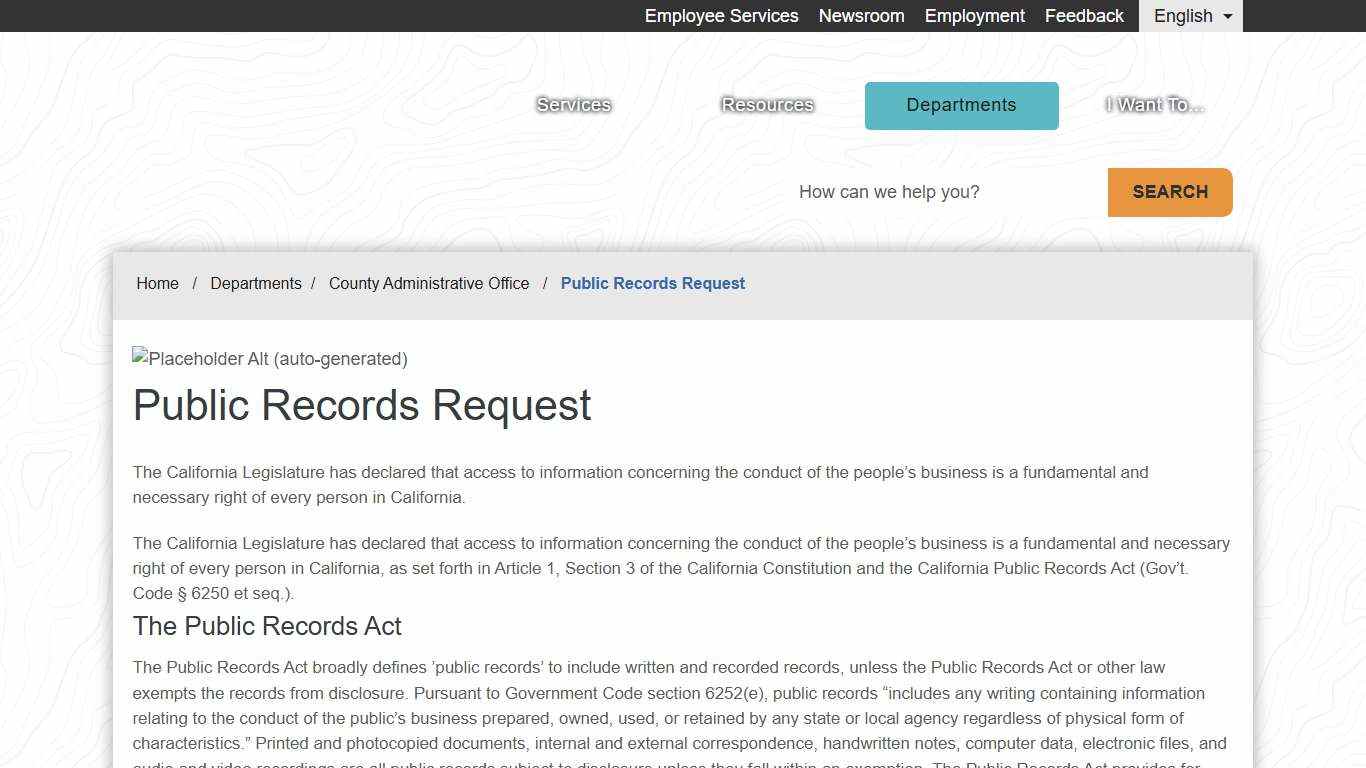Open the English language dropdown
The height and width of the screenshot is (768, 1366).
(x=1183, y=15)
